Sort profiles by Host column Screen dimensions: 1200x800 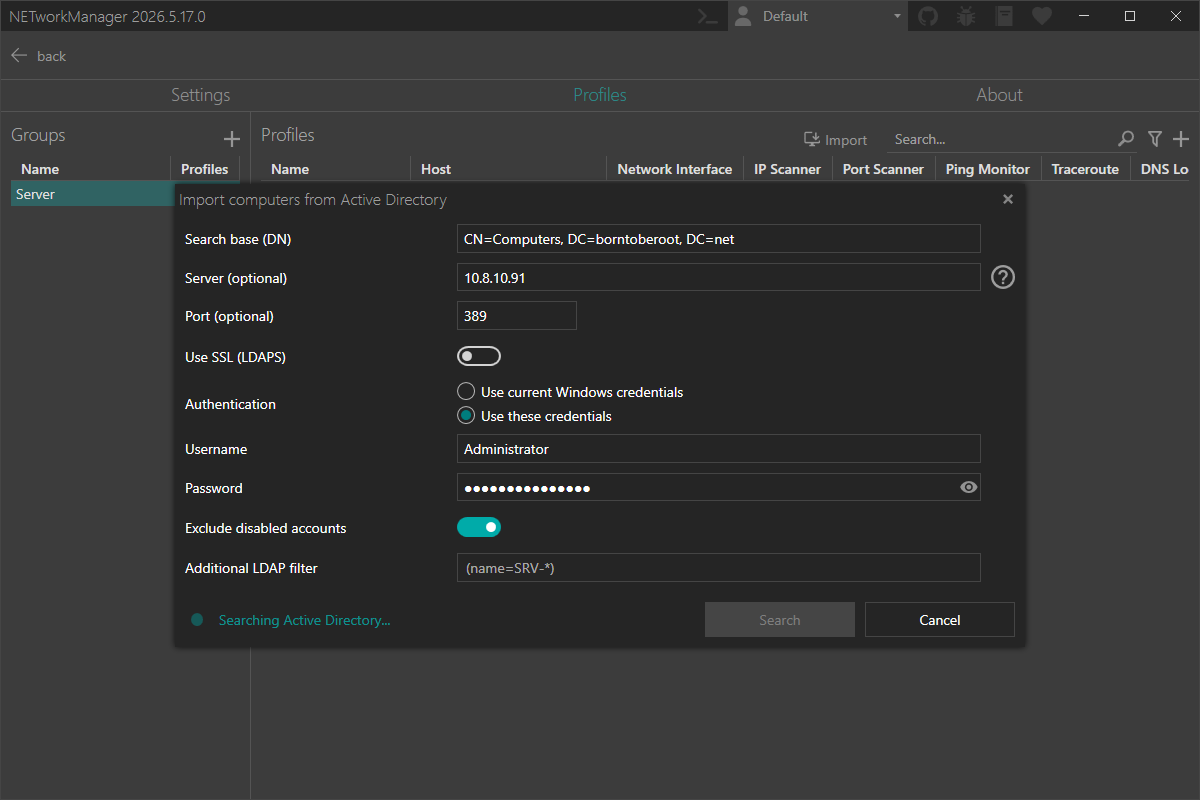[509, 169]
